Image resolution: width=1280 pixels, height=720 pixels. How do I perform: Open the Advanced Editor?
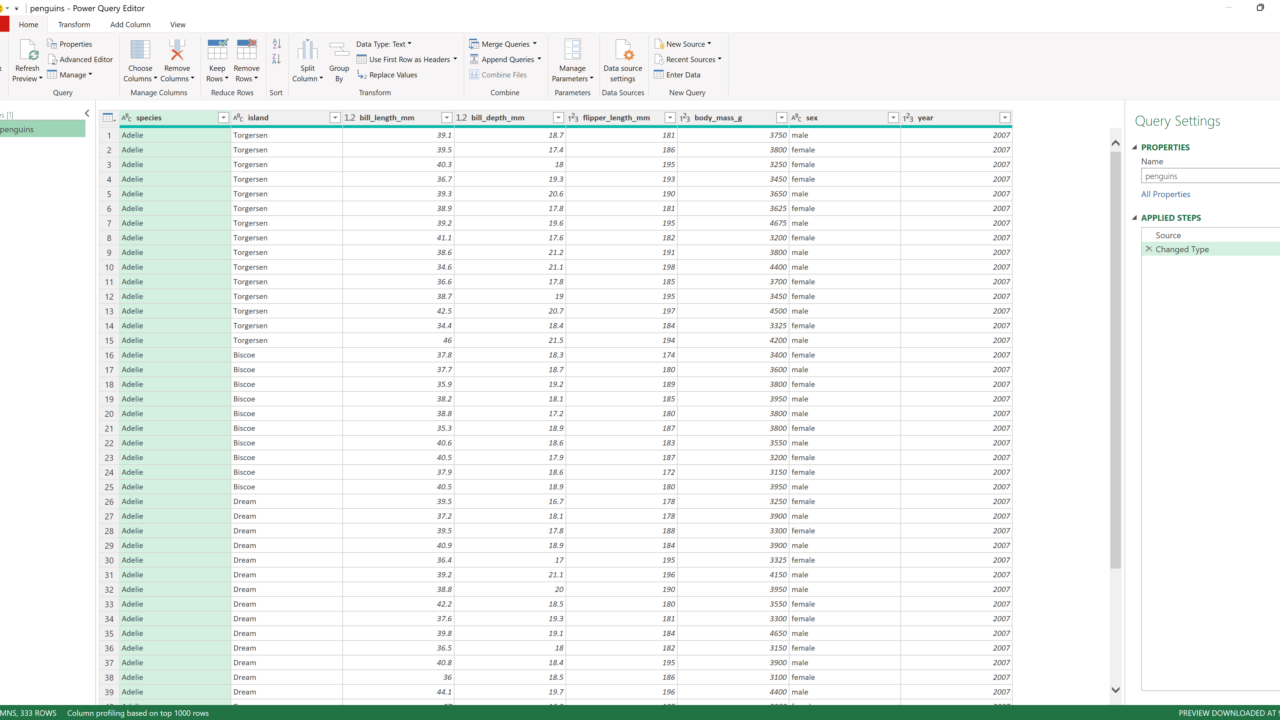[85, 59]
